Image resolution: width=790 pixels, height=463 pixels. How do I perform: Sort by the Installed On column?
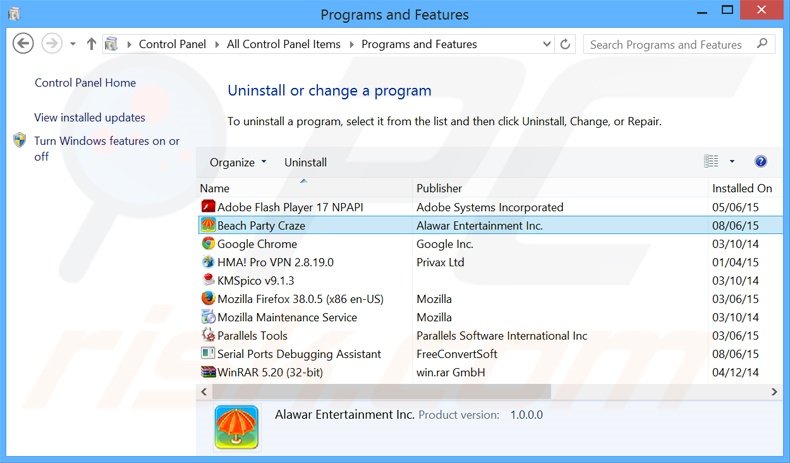tap(746, 188)
